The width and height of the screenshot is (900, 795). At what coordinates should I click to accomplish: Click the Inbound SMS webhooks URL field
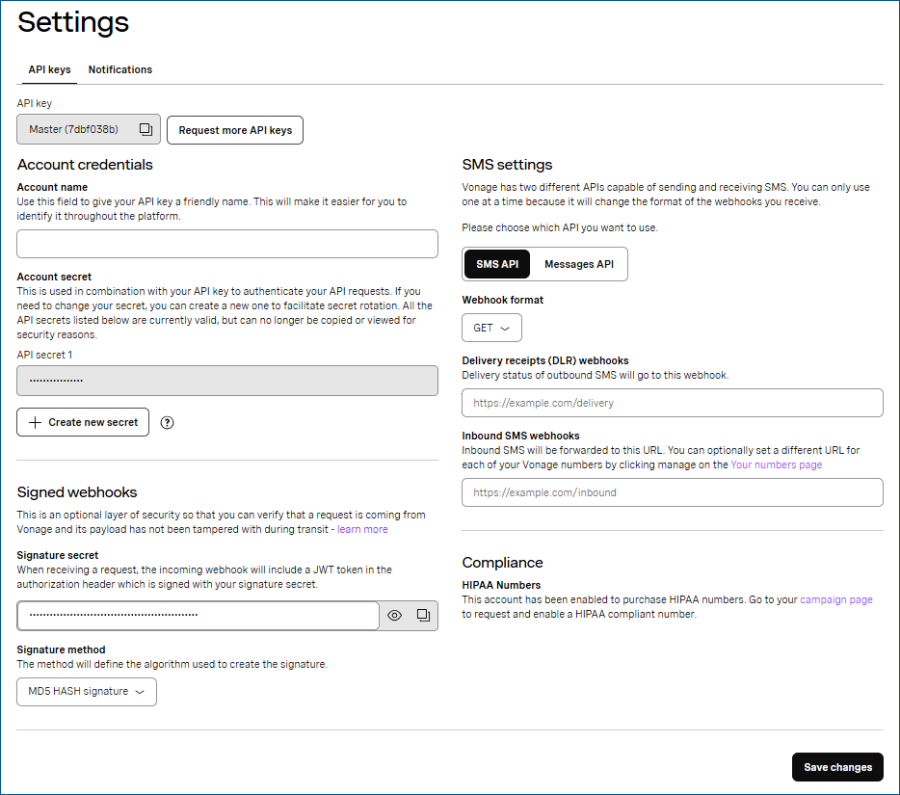(672, 493)
